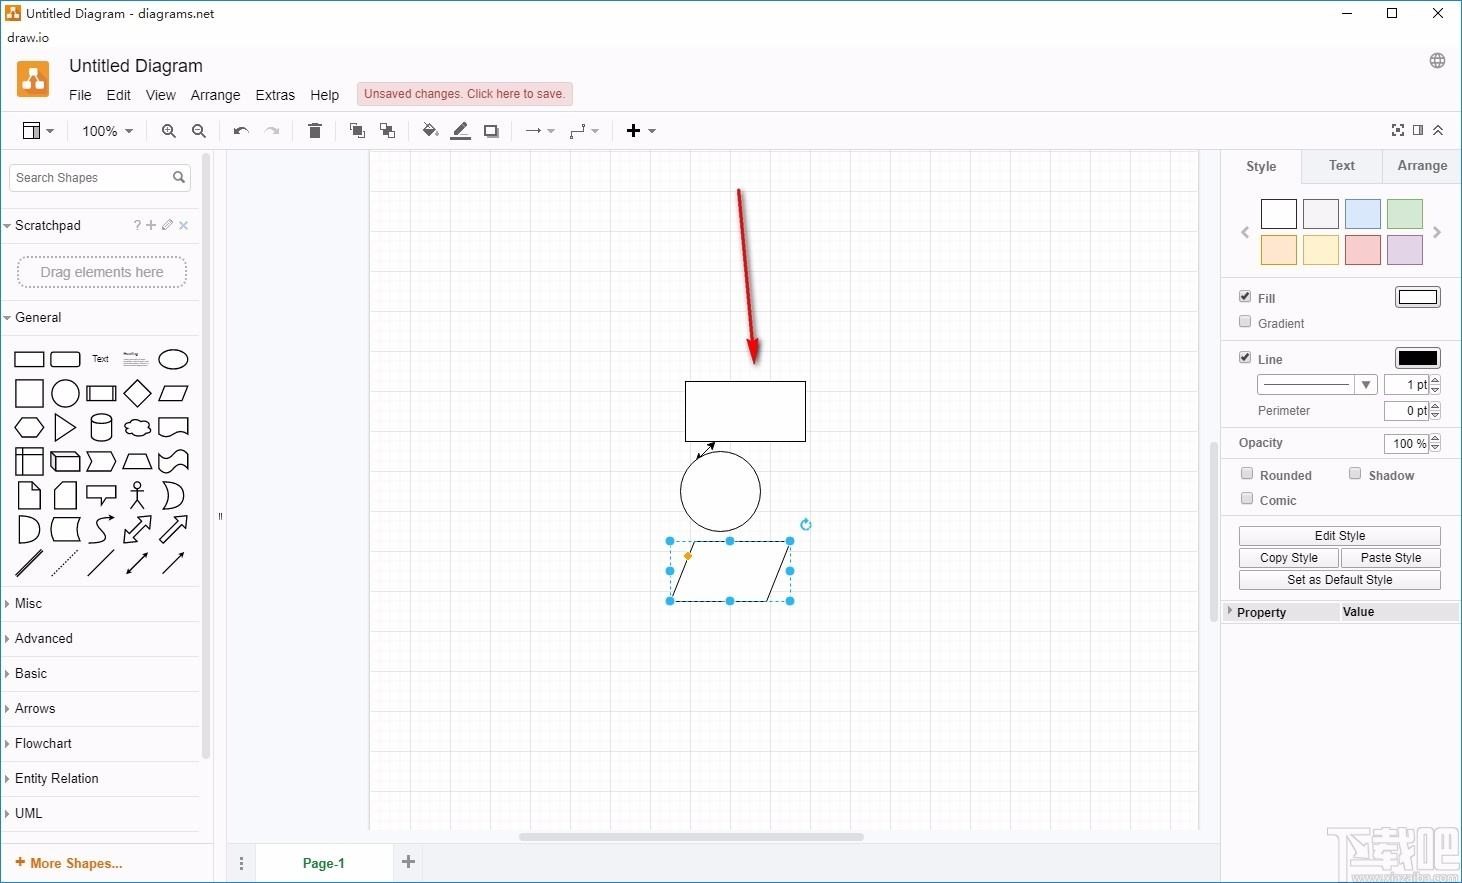Switch to the Arrange tab
The width and height of the screenshot is (1462, 883).
click(1422, 166)
